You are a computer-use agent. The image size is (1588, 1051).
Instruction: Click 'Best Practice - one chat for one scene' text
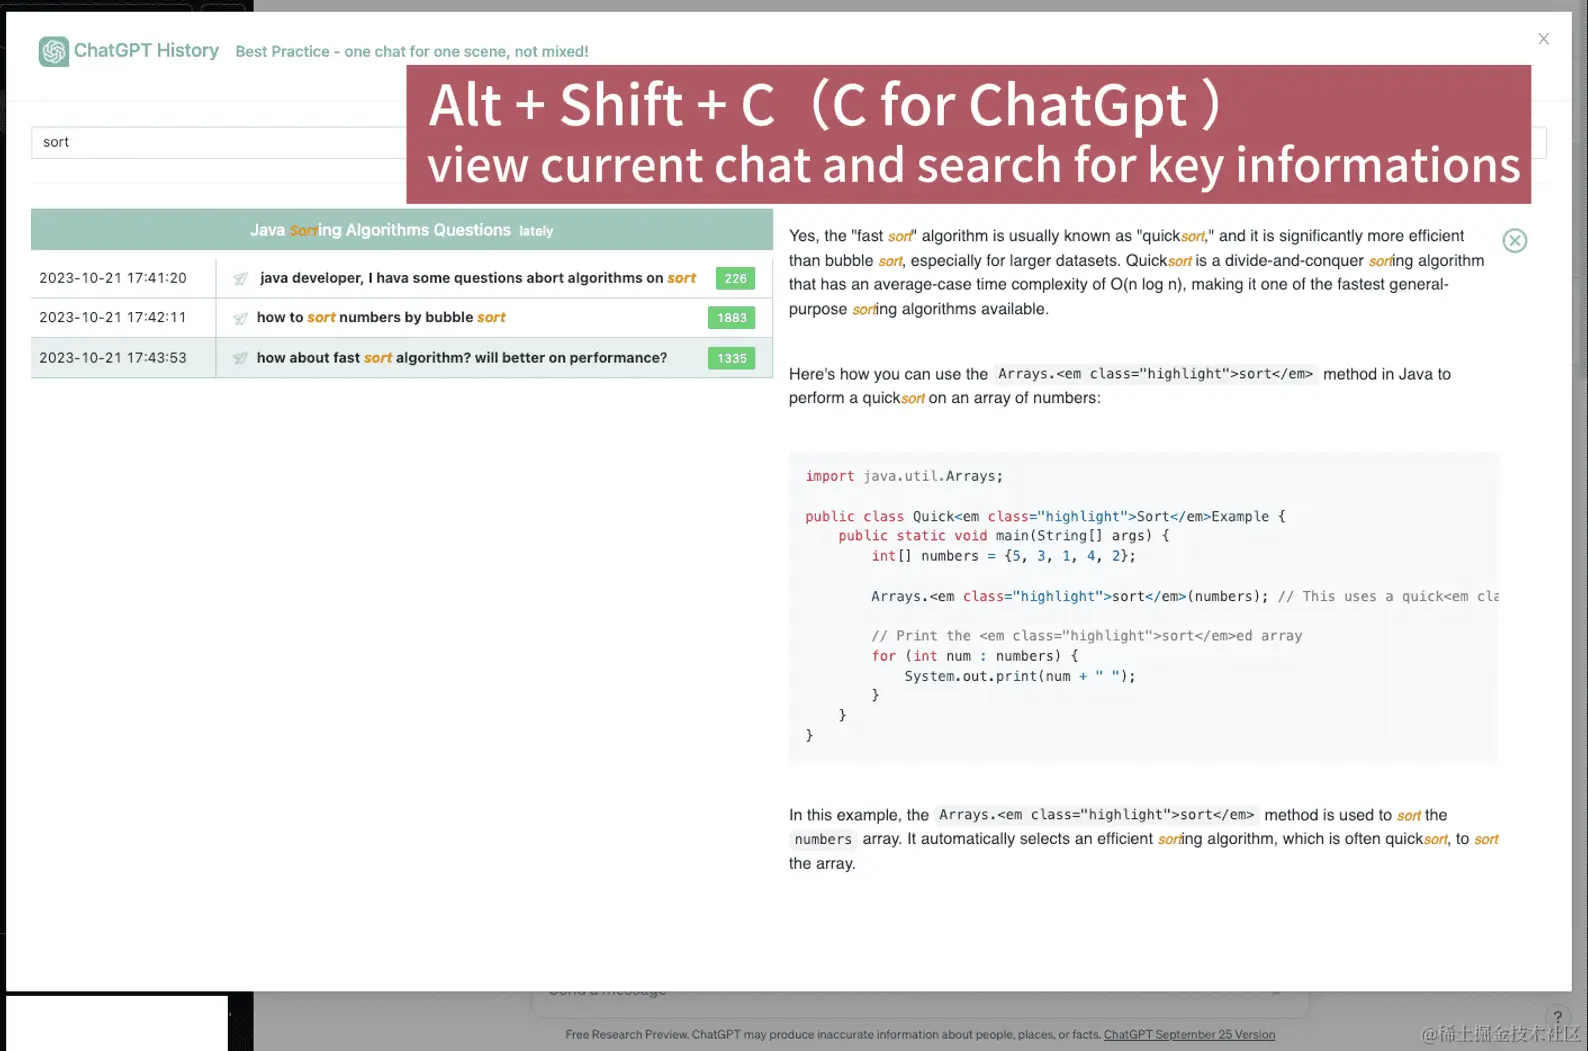[x=412, y=51]
